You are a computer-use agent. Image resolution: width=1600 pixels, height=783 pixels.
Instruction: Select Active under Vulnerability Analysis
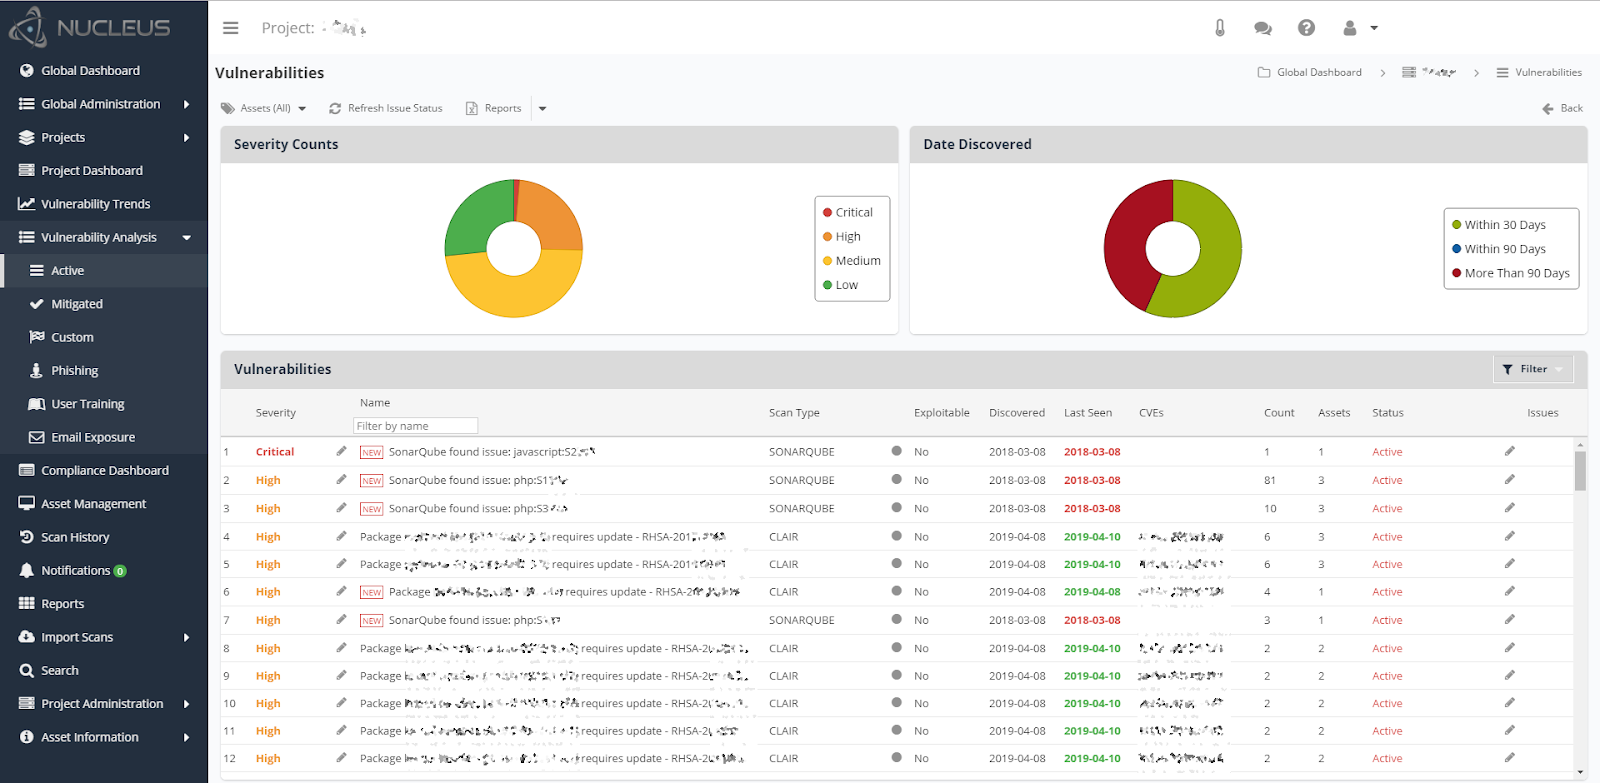coord(104,270)
